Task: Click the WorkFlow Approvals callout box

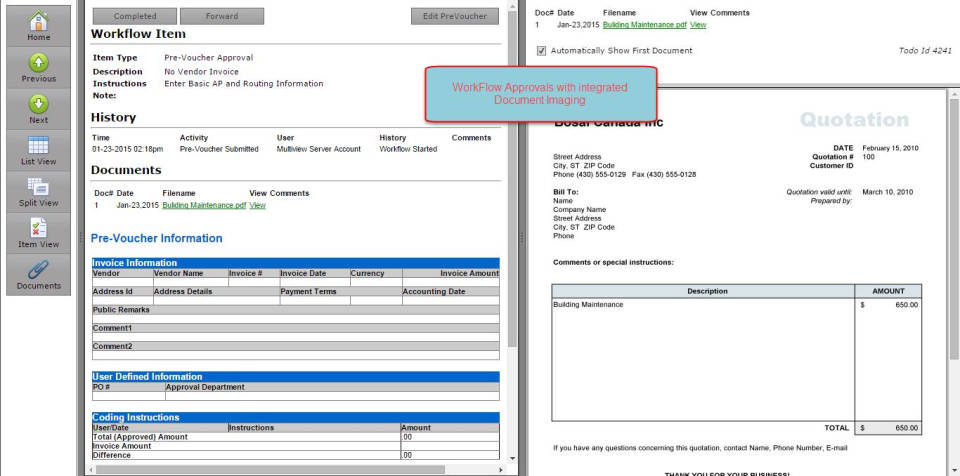Action: pyautogui.click(x=541, y=95)
